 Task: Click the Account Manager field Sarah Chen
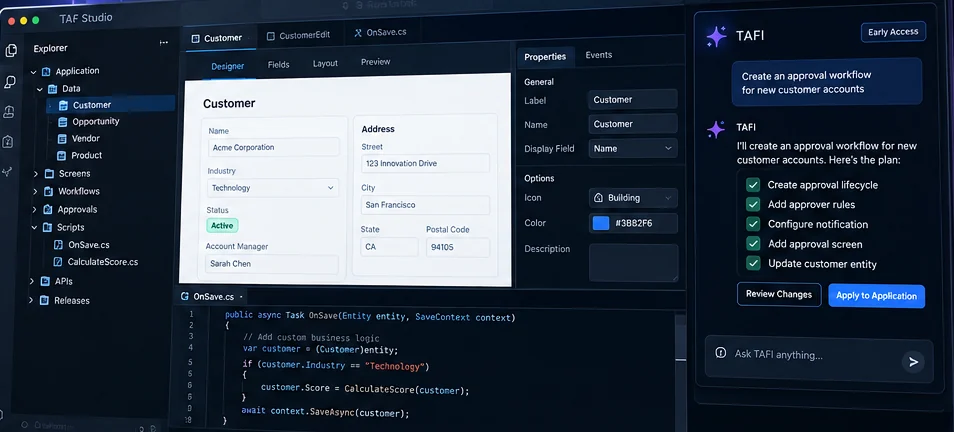point(272,264)
